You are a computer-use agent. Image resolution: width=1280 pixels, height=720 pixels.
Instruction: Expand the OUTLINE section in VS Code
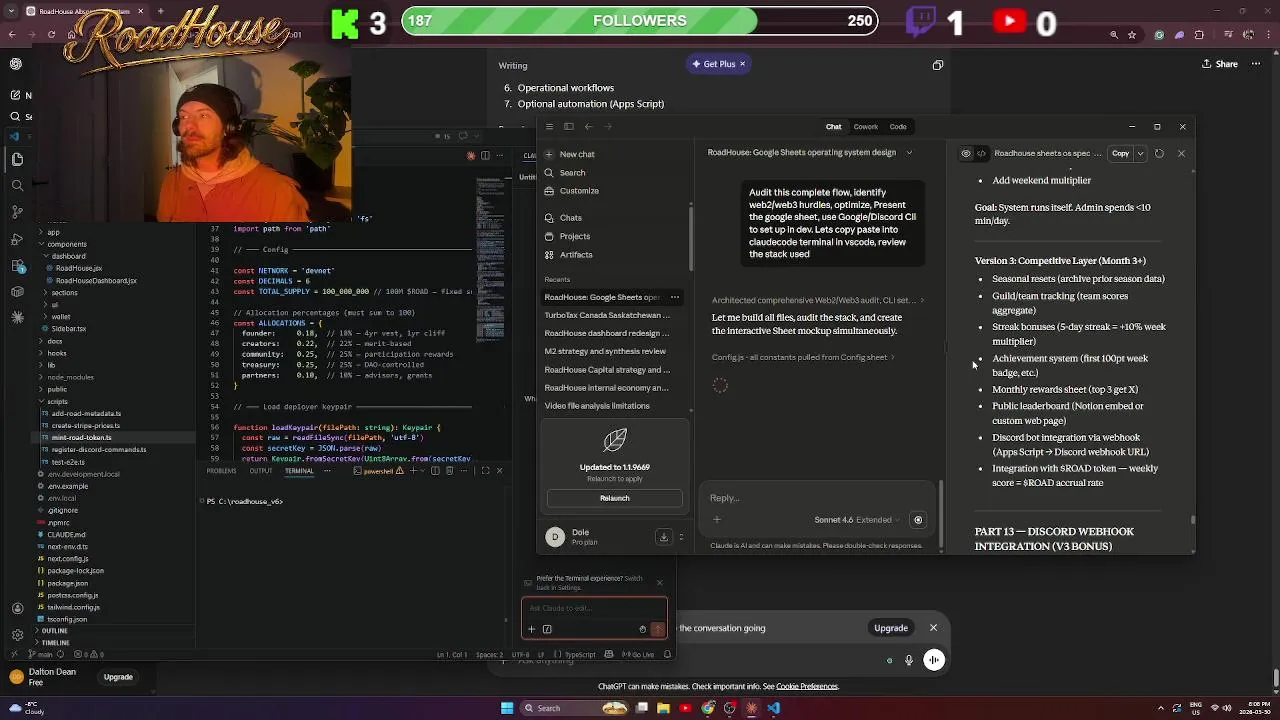pos(55,631)
